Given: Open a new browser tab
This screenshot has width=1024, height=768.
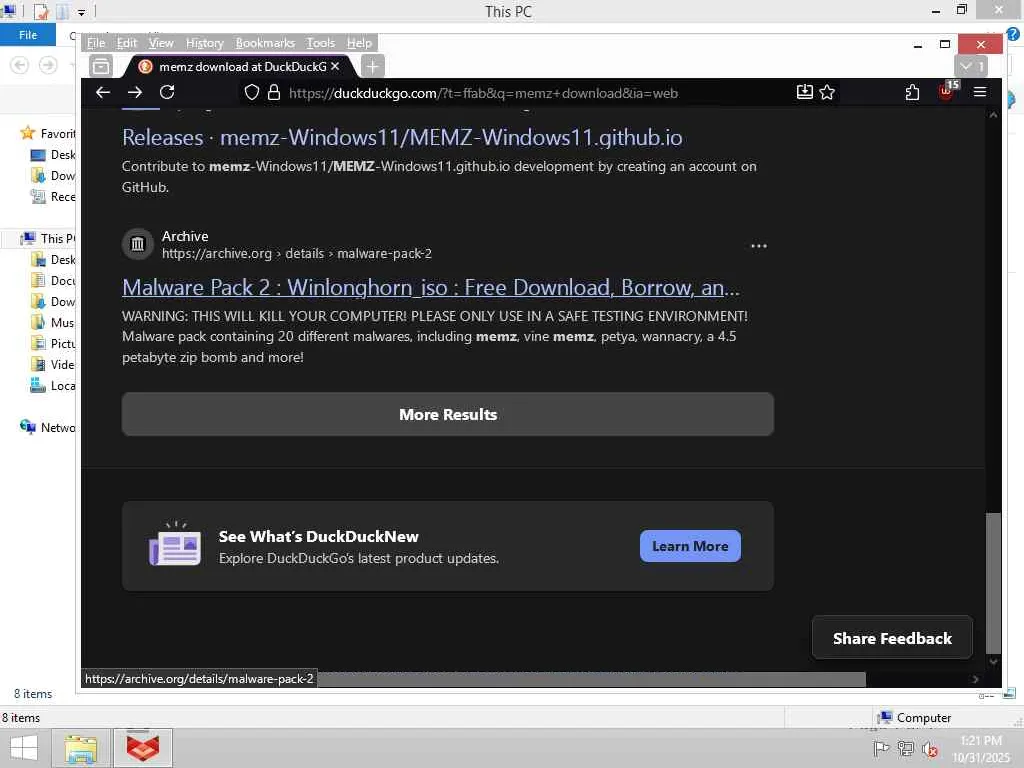Looking at the screenshot, I should coord(372,67).
